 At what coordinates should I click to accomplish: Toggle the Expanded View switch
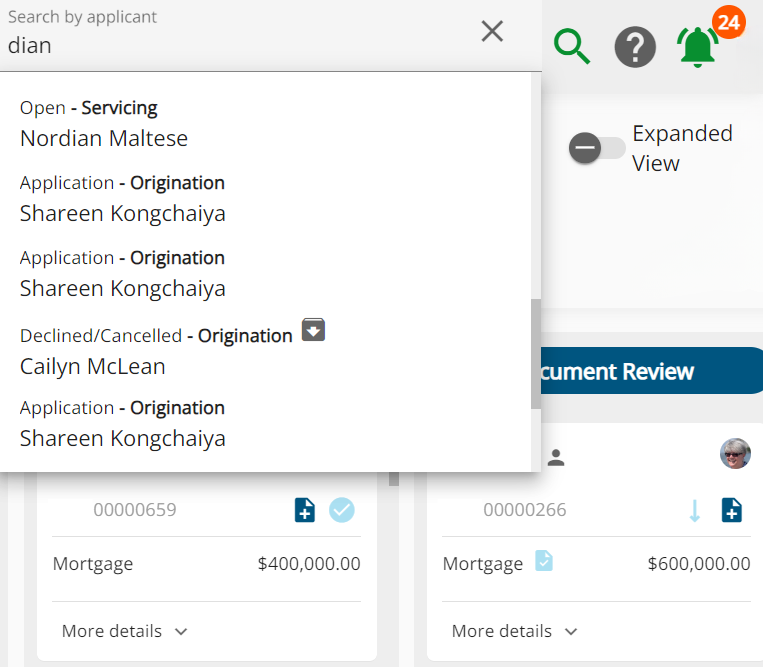click(597, 147)
